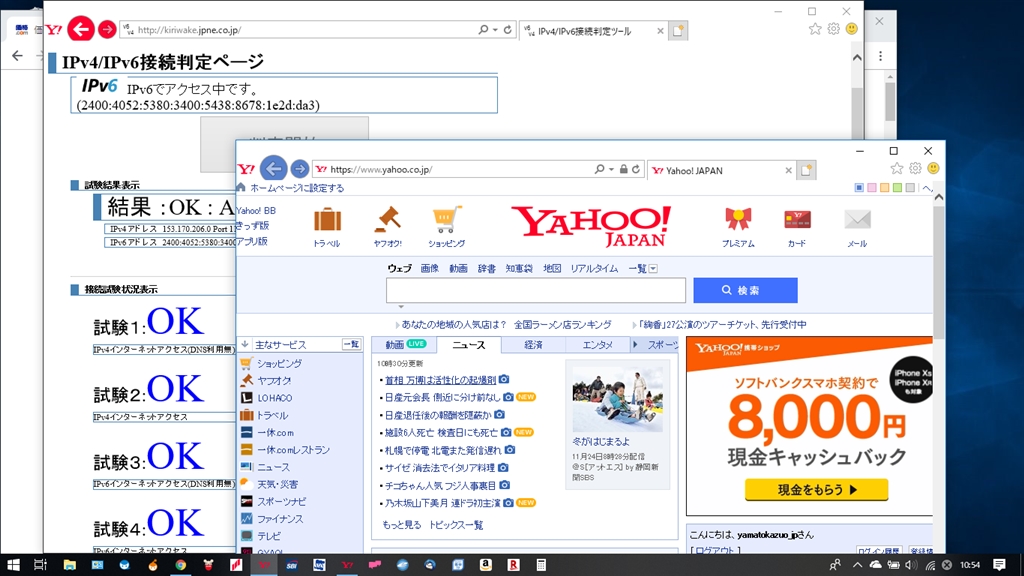The height and width of the screenshot is (576, 1024).
Task: Switch to the エンタメ news tab
Action: pyautogui.click(x=597, y=345)
